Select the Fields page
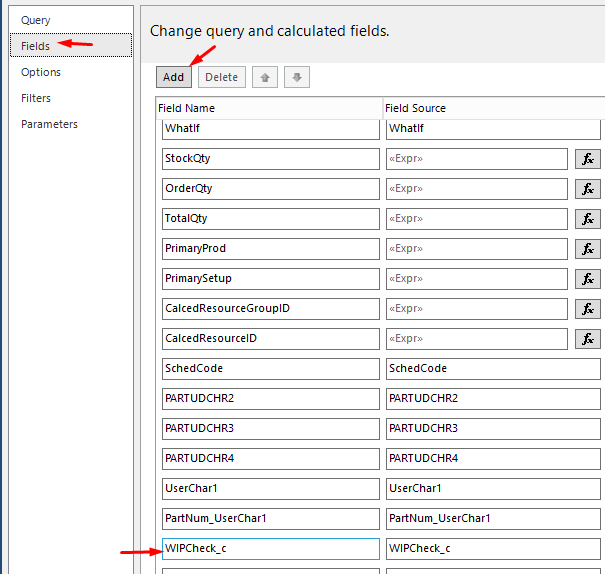This screenshot has width=605, height=574. tap(71, 46)
